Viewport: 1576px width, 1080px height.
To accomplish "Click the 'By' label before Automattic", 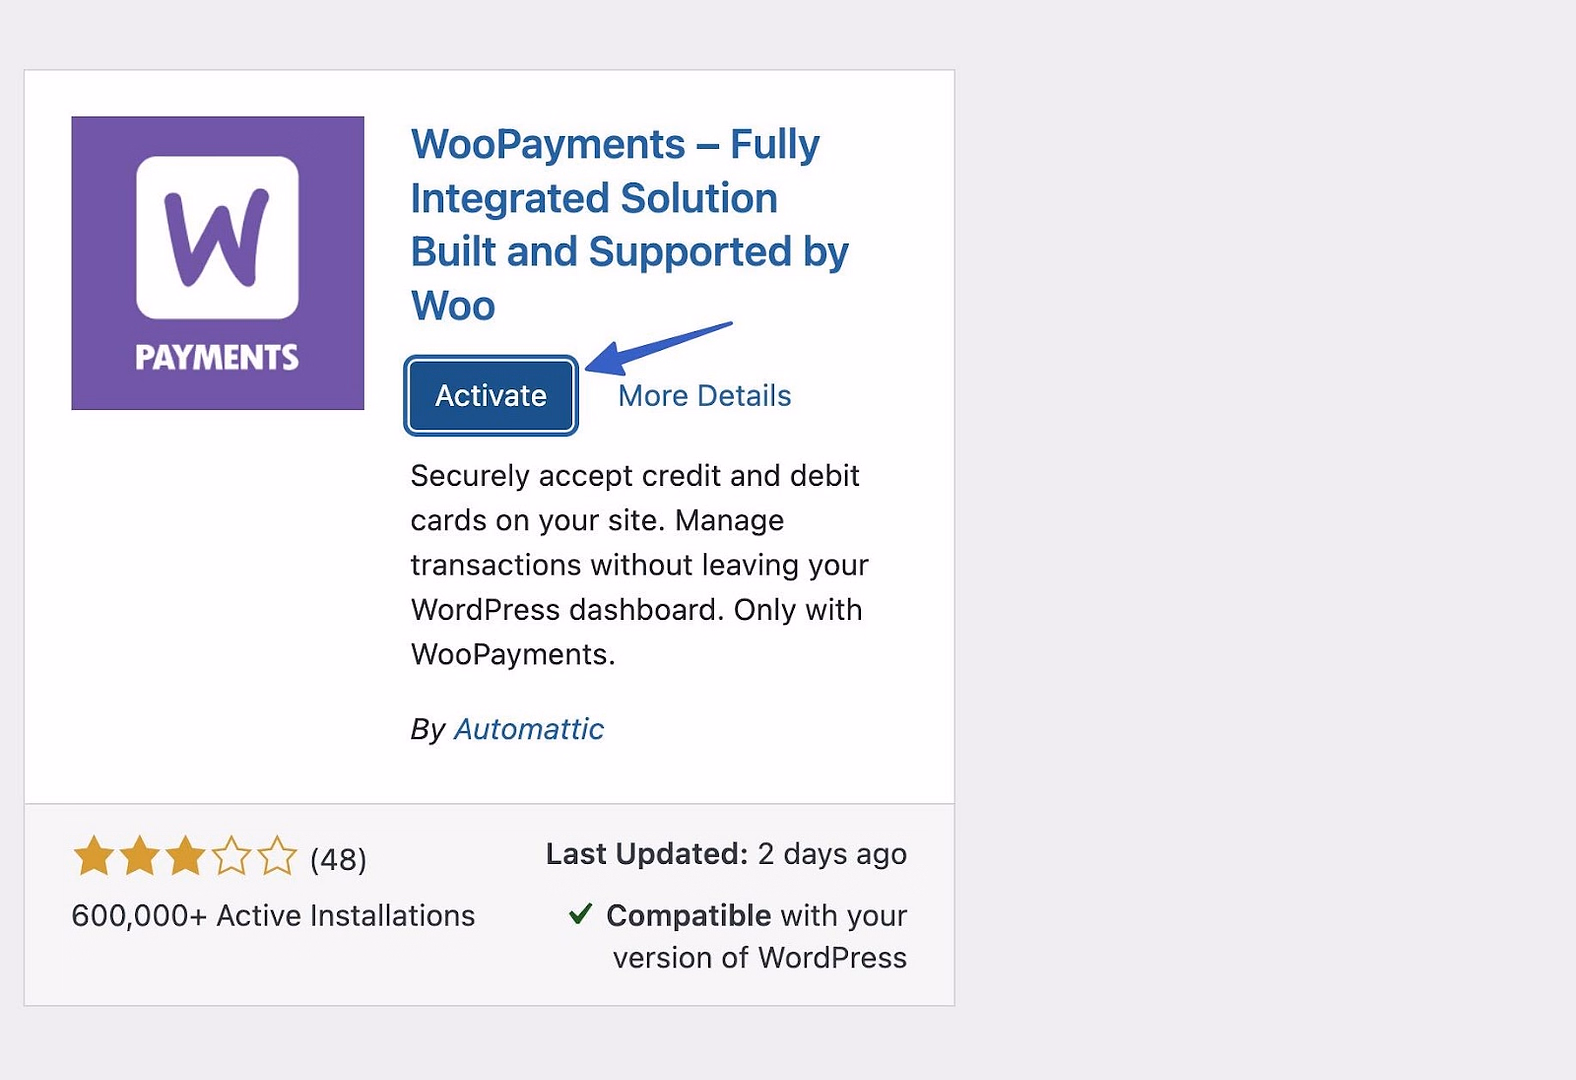I will pyautogui.click(x=427, y=729).
